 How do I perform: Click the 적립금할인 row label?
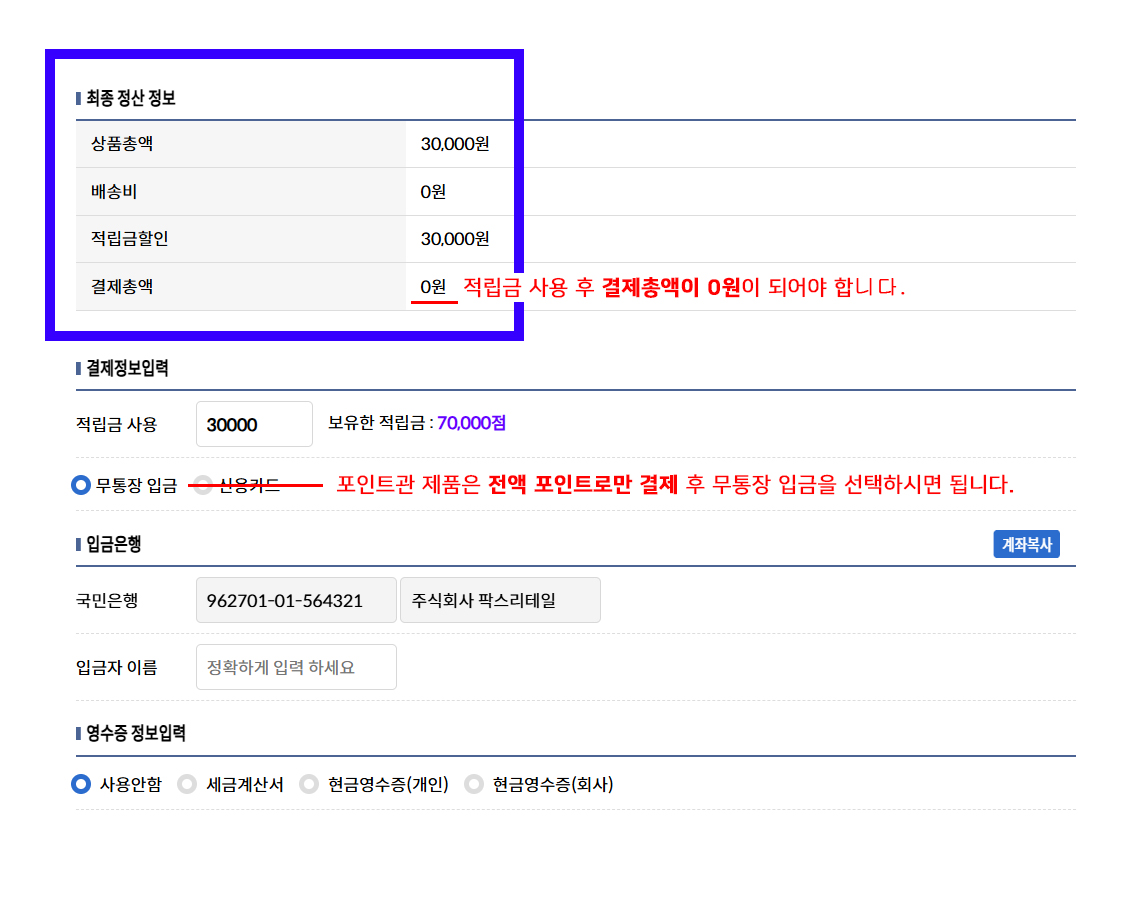pos(123,239)
